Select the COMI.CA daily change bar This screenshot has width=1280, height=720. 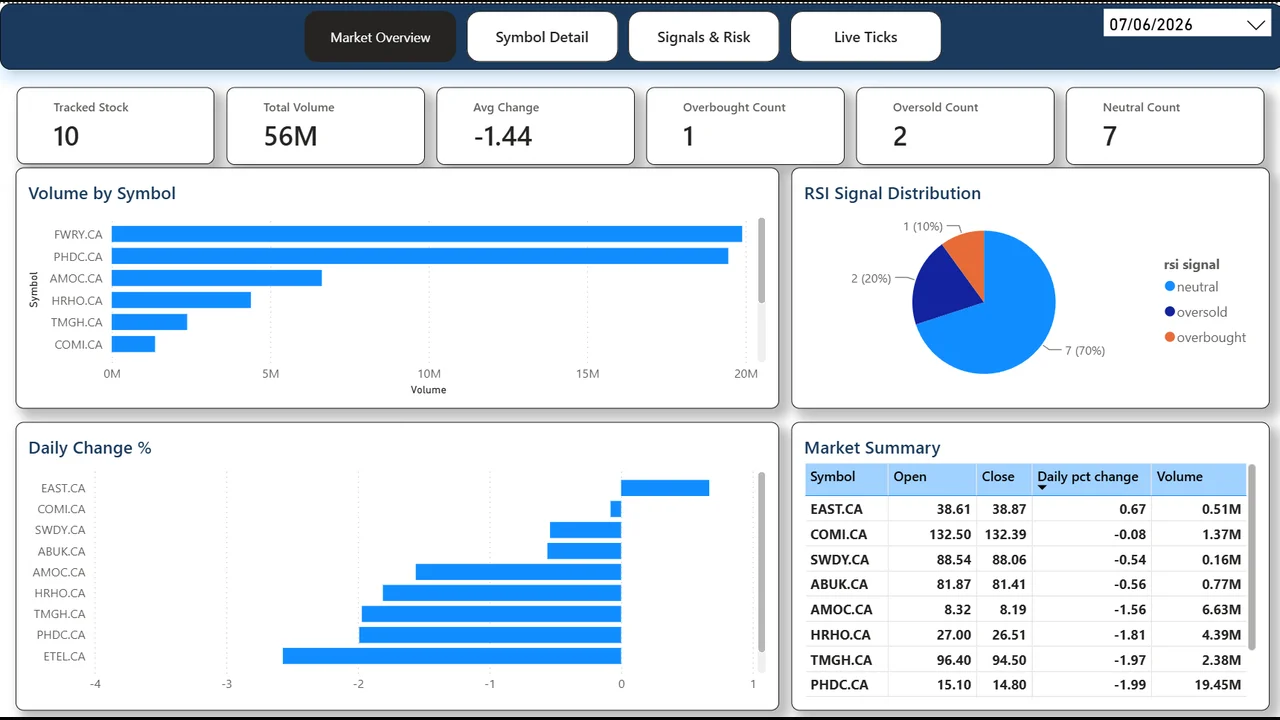click(616, 509)
